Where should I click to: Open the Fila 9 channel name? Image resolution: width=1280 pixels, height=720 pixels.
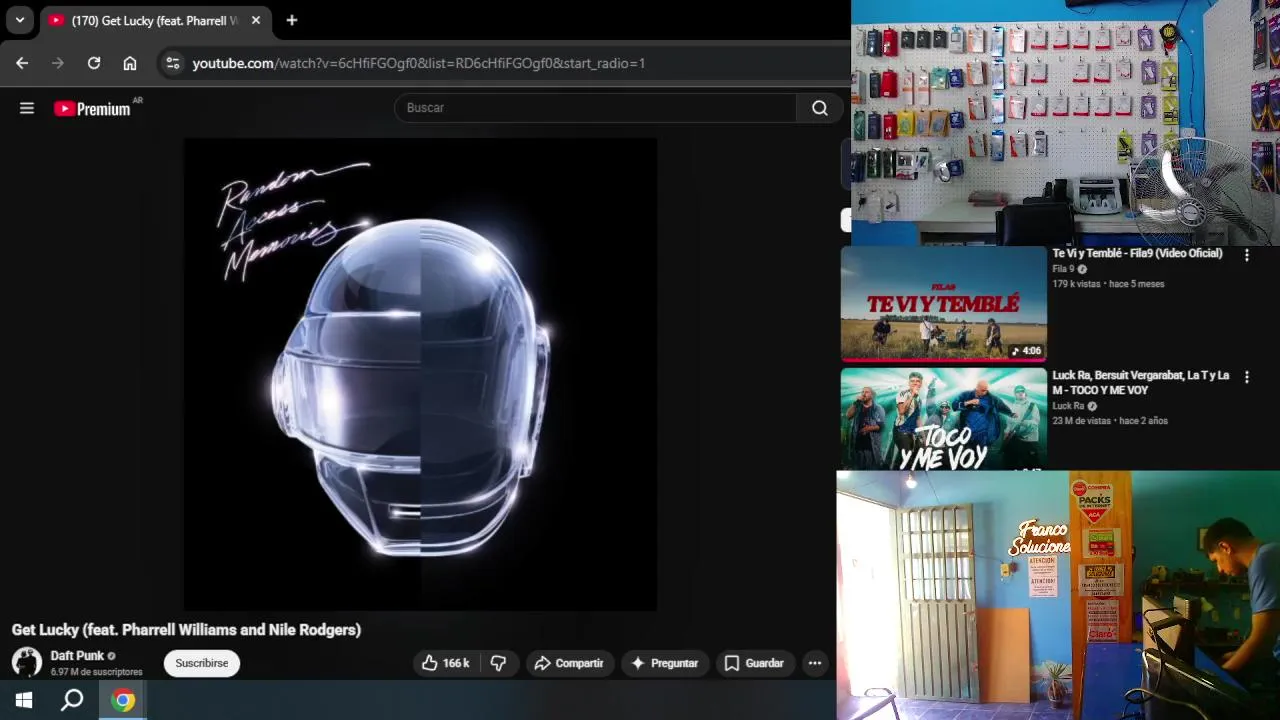(x=1063, y=269)
